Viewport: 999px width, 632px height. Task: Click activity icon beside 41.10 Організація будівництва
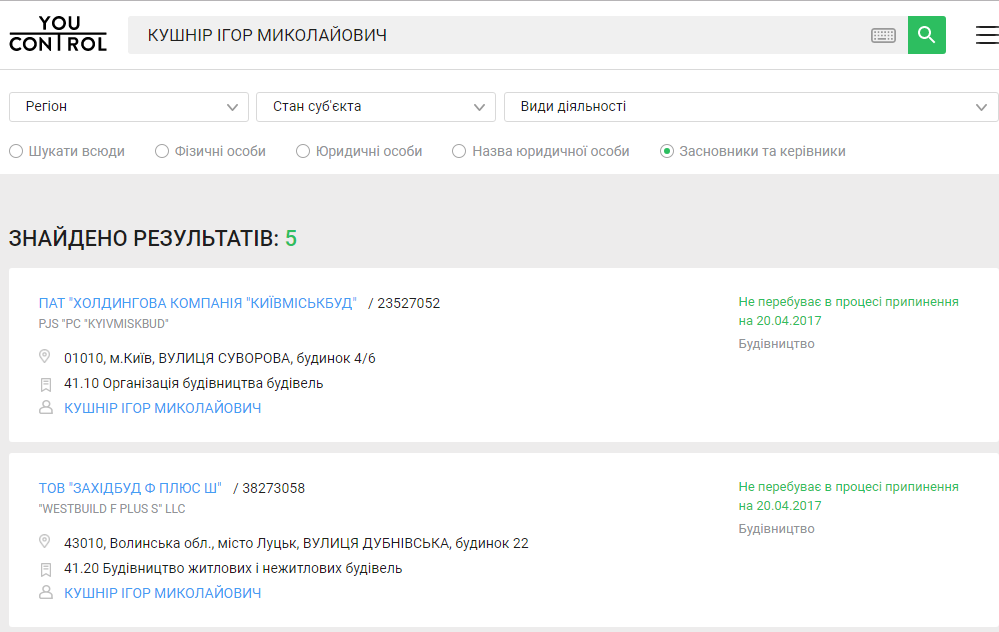point(45,383)
